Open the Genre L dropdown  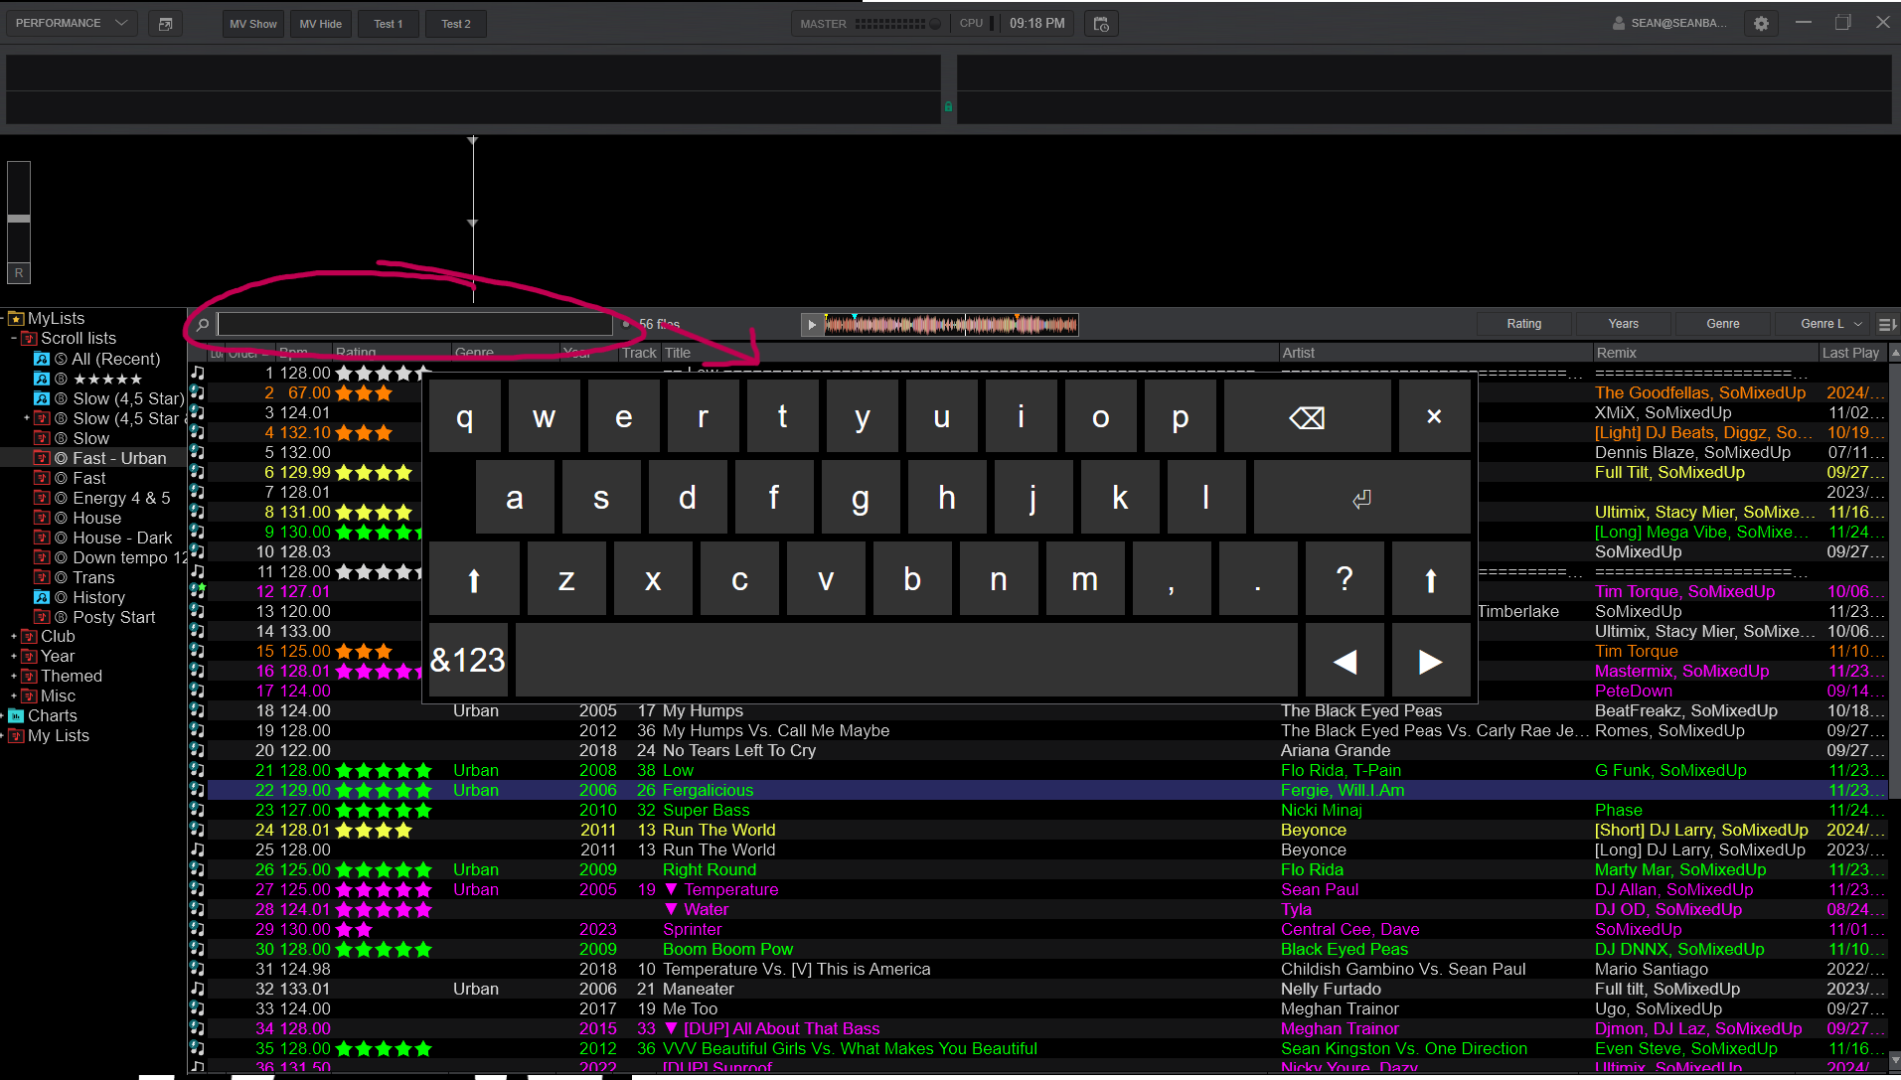[x=1823, y=323]
